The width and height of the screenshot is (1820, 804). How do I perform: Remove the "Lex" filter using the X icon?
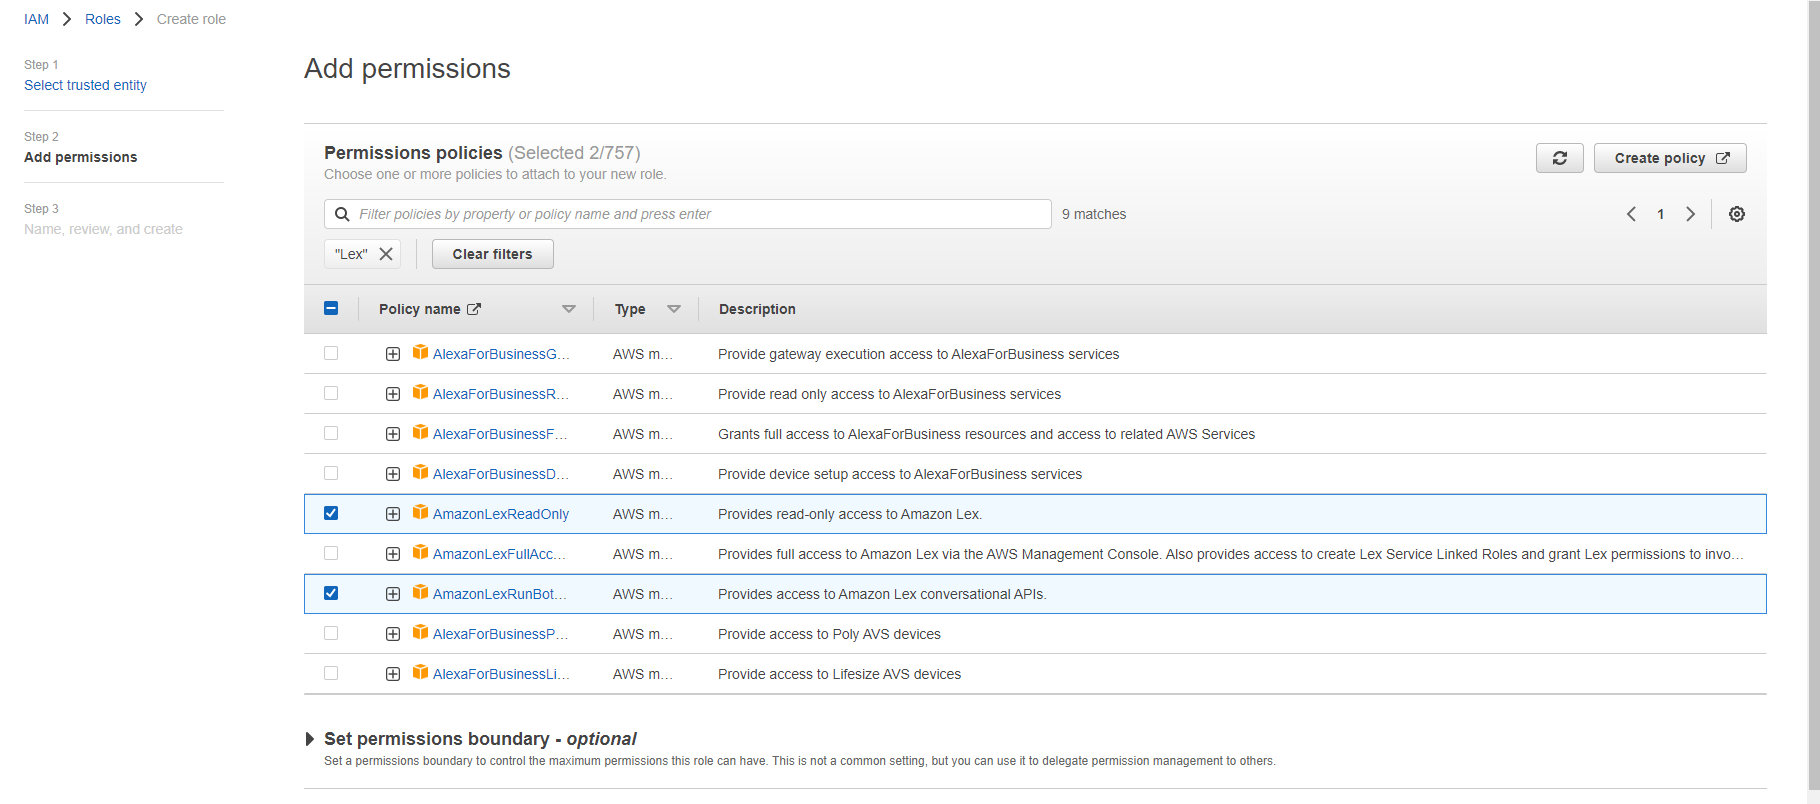click(x=386, y=254)
